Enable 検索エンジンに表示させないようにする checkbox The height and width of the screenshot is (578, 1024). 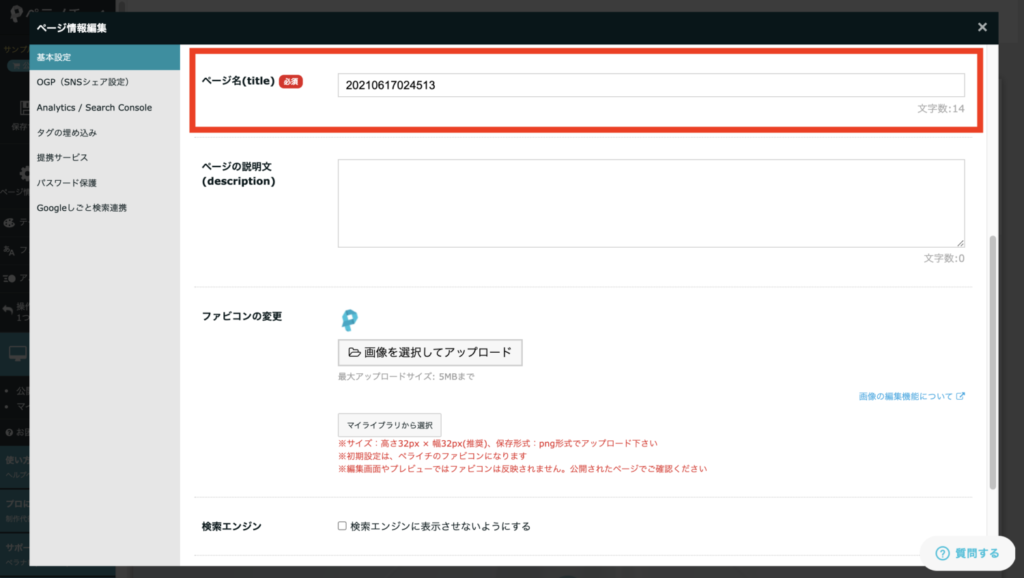(342, 526)
